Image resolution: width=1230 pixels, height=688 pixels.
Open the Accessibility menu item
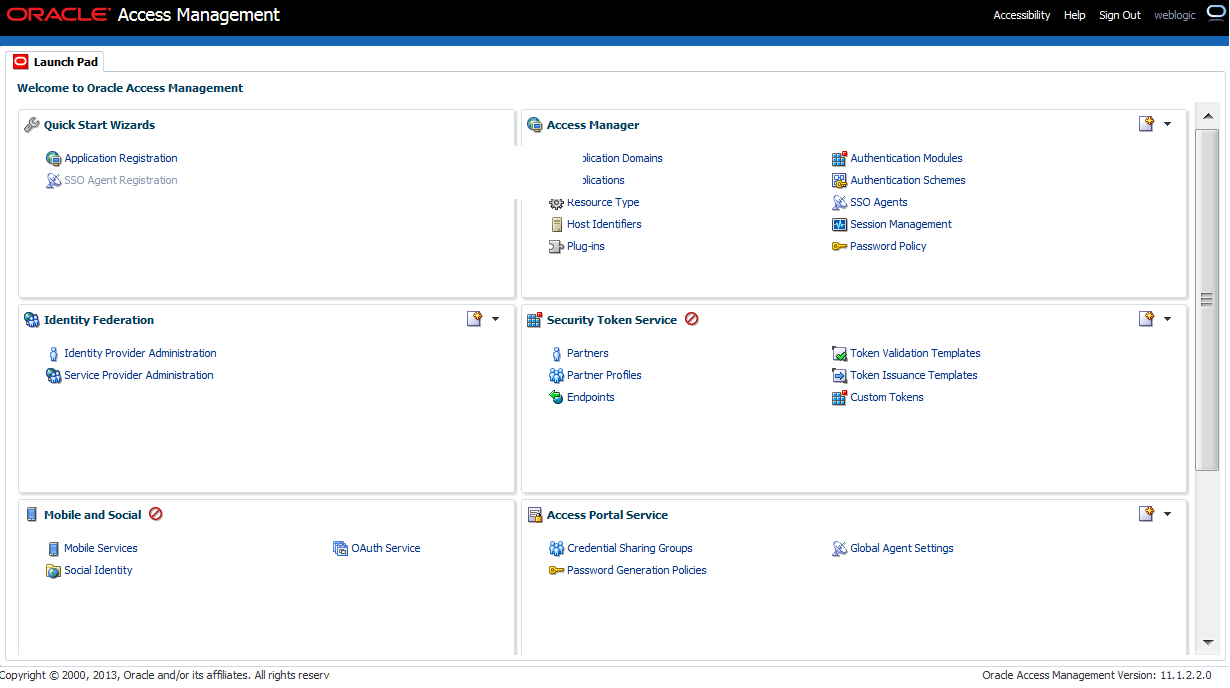pyautogui.click(x=1022, y=15)
